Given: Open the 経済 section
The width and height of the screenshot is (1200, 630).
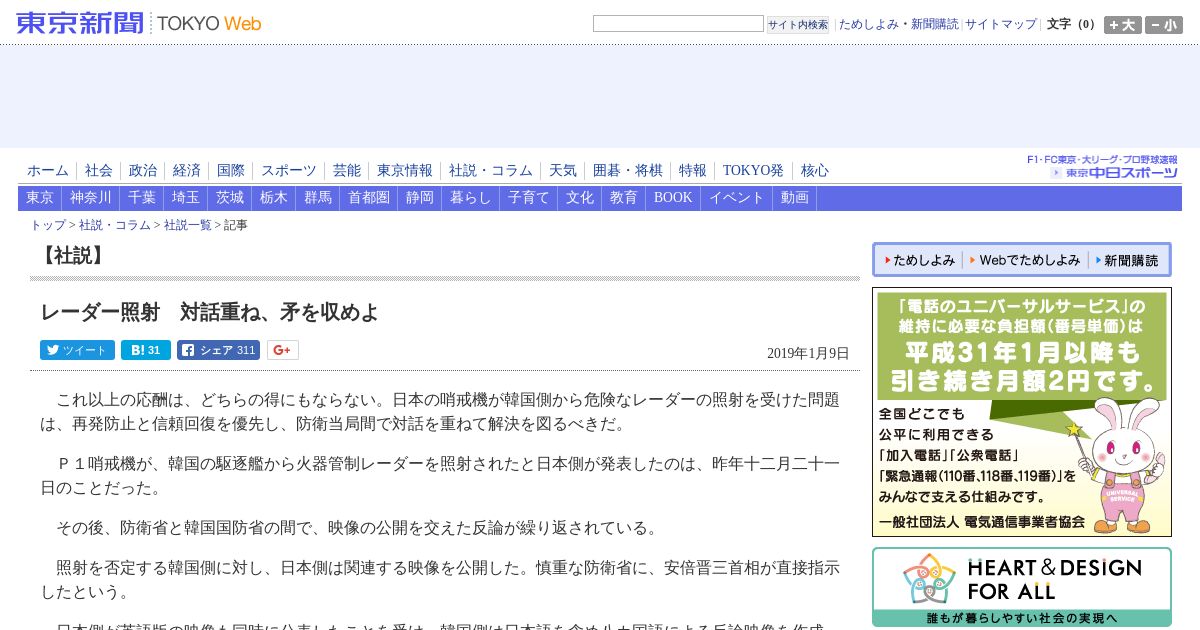Looking at the screenshot, I should click(187, 171).
